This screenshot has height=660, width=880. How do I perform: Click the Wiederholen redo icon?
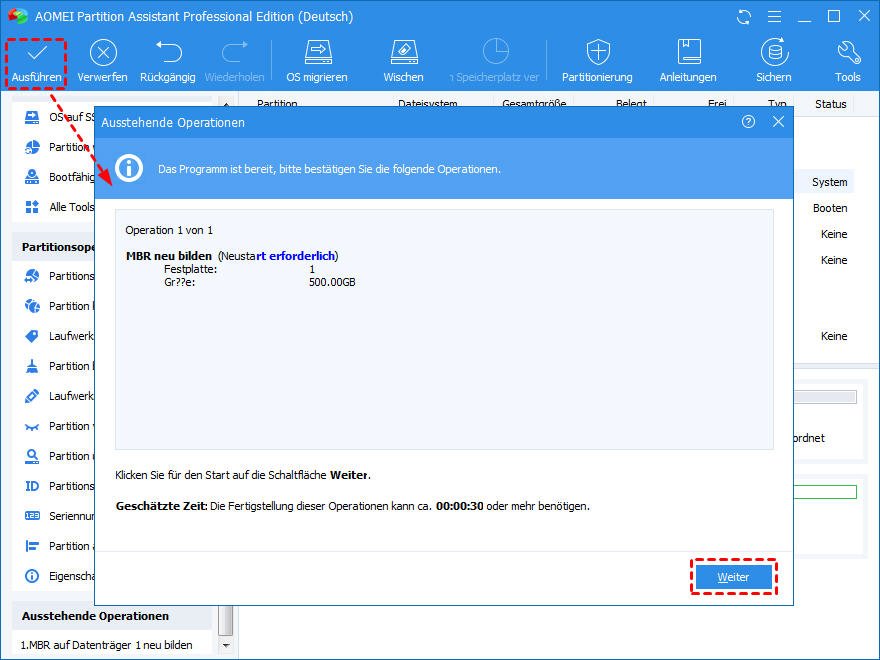tap(235, 52)
